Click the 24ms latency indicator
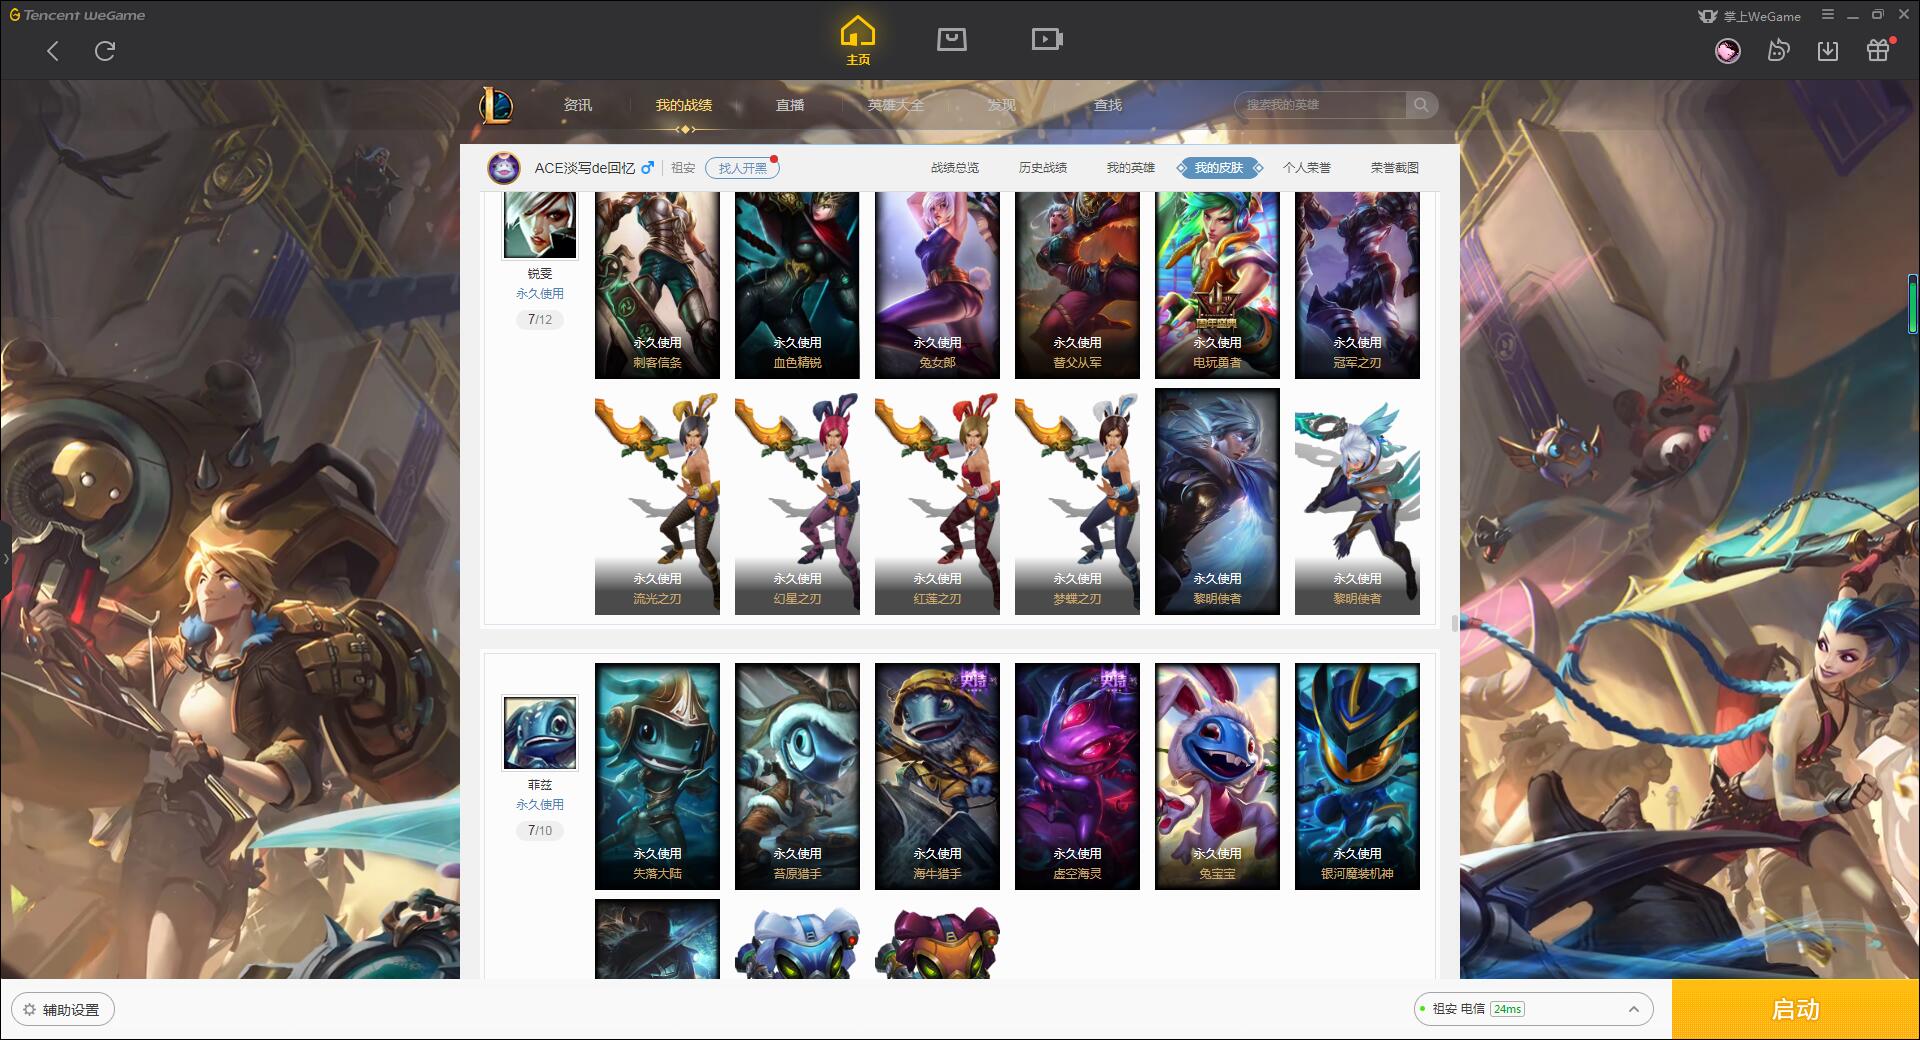This screenshot has height=1040, width=1920. (x=1507, y=1009)
